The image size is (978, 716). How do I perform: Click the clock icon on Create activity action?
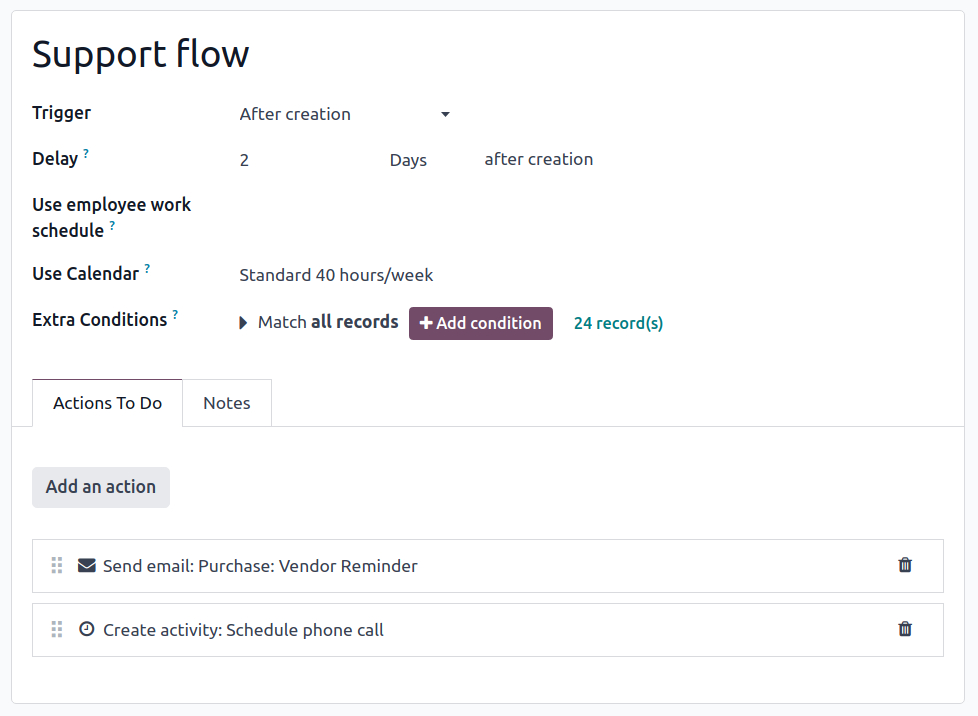(86, 629)
